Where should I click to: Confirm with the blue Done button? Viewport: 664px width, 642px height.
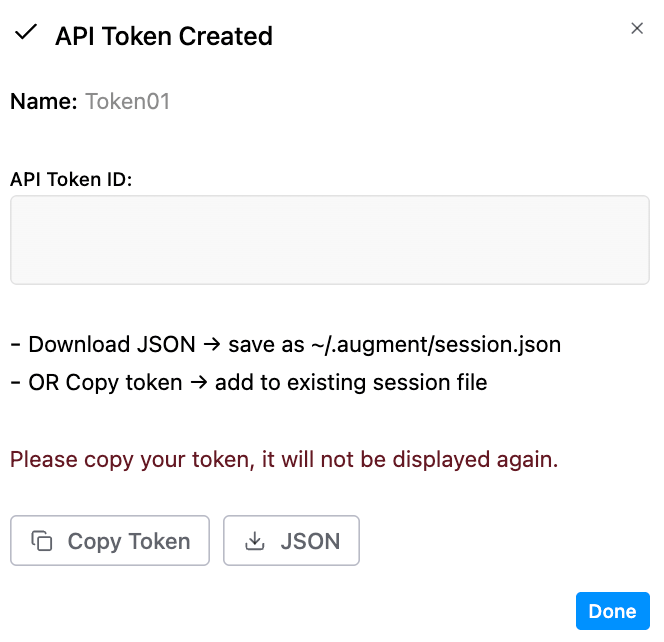tap(612, 611)
